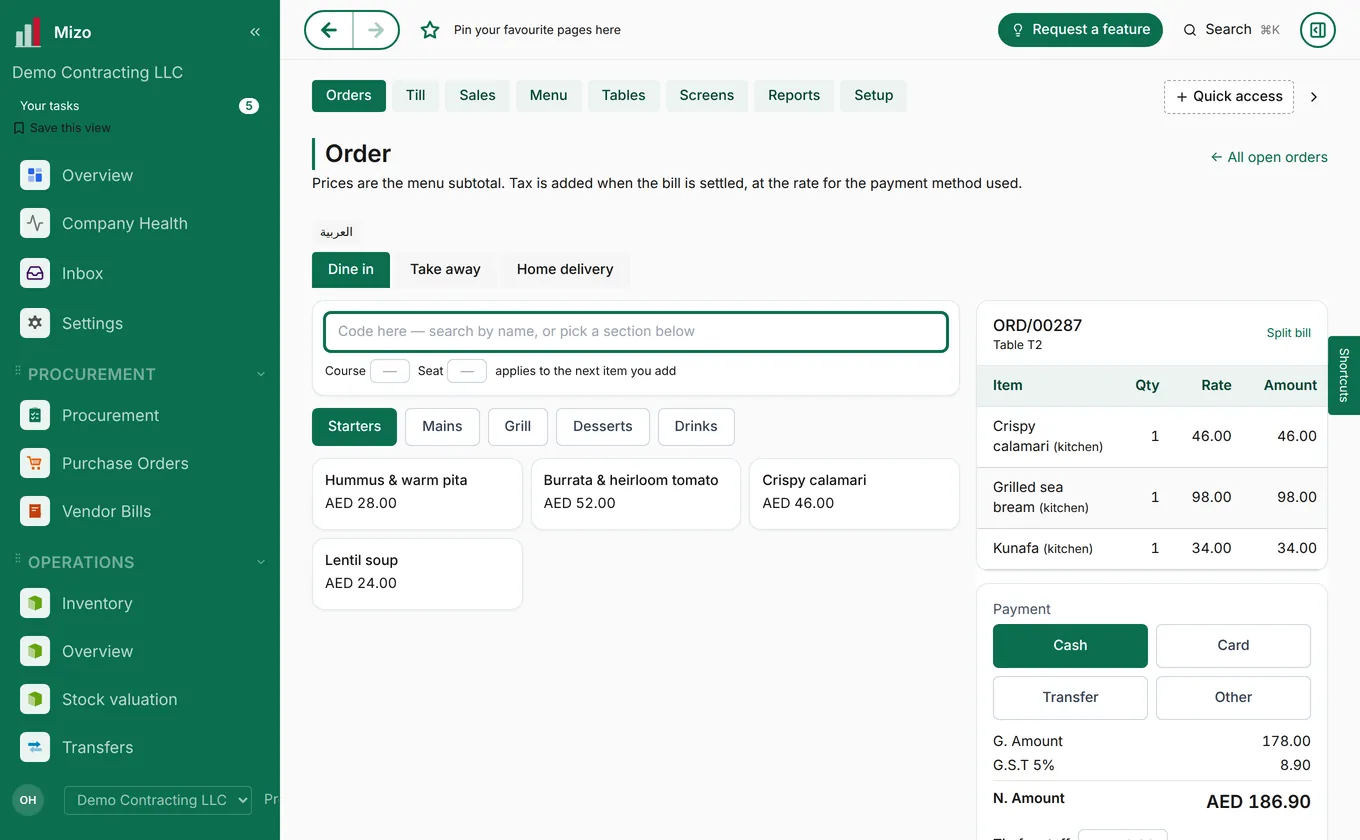1360x840 pixels.
Task: Click the Save this view bookmark icon
Action: click(19, 128)
